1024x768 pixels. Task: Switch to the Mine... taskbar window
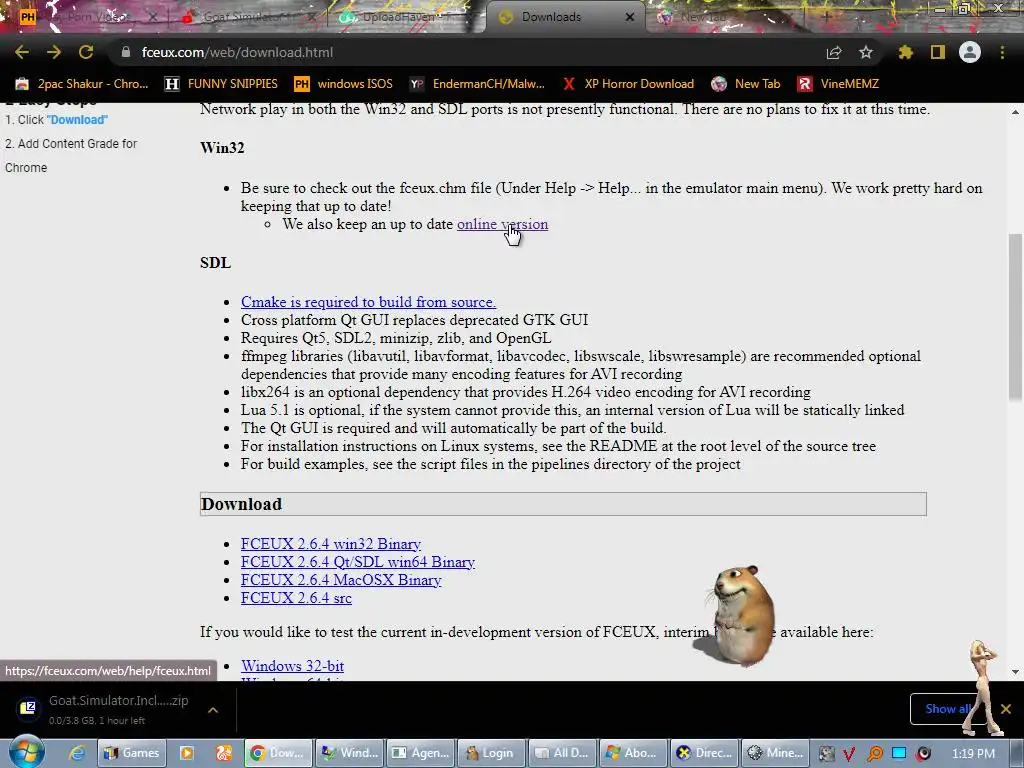coord(777,753)
